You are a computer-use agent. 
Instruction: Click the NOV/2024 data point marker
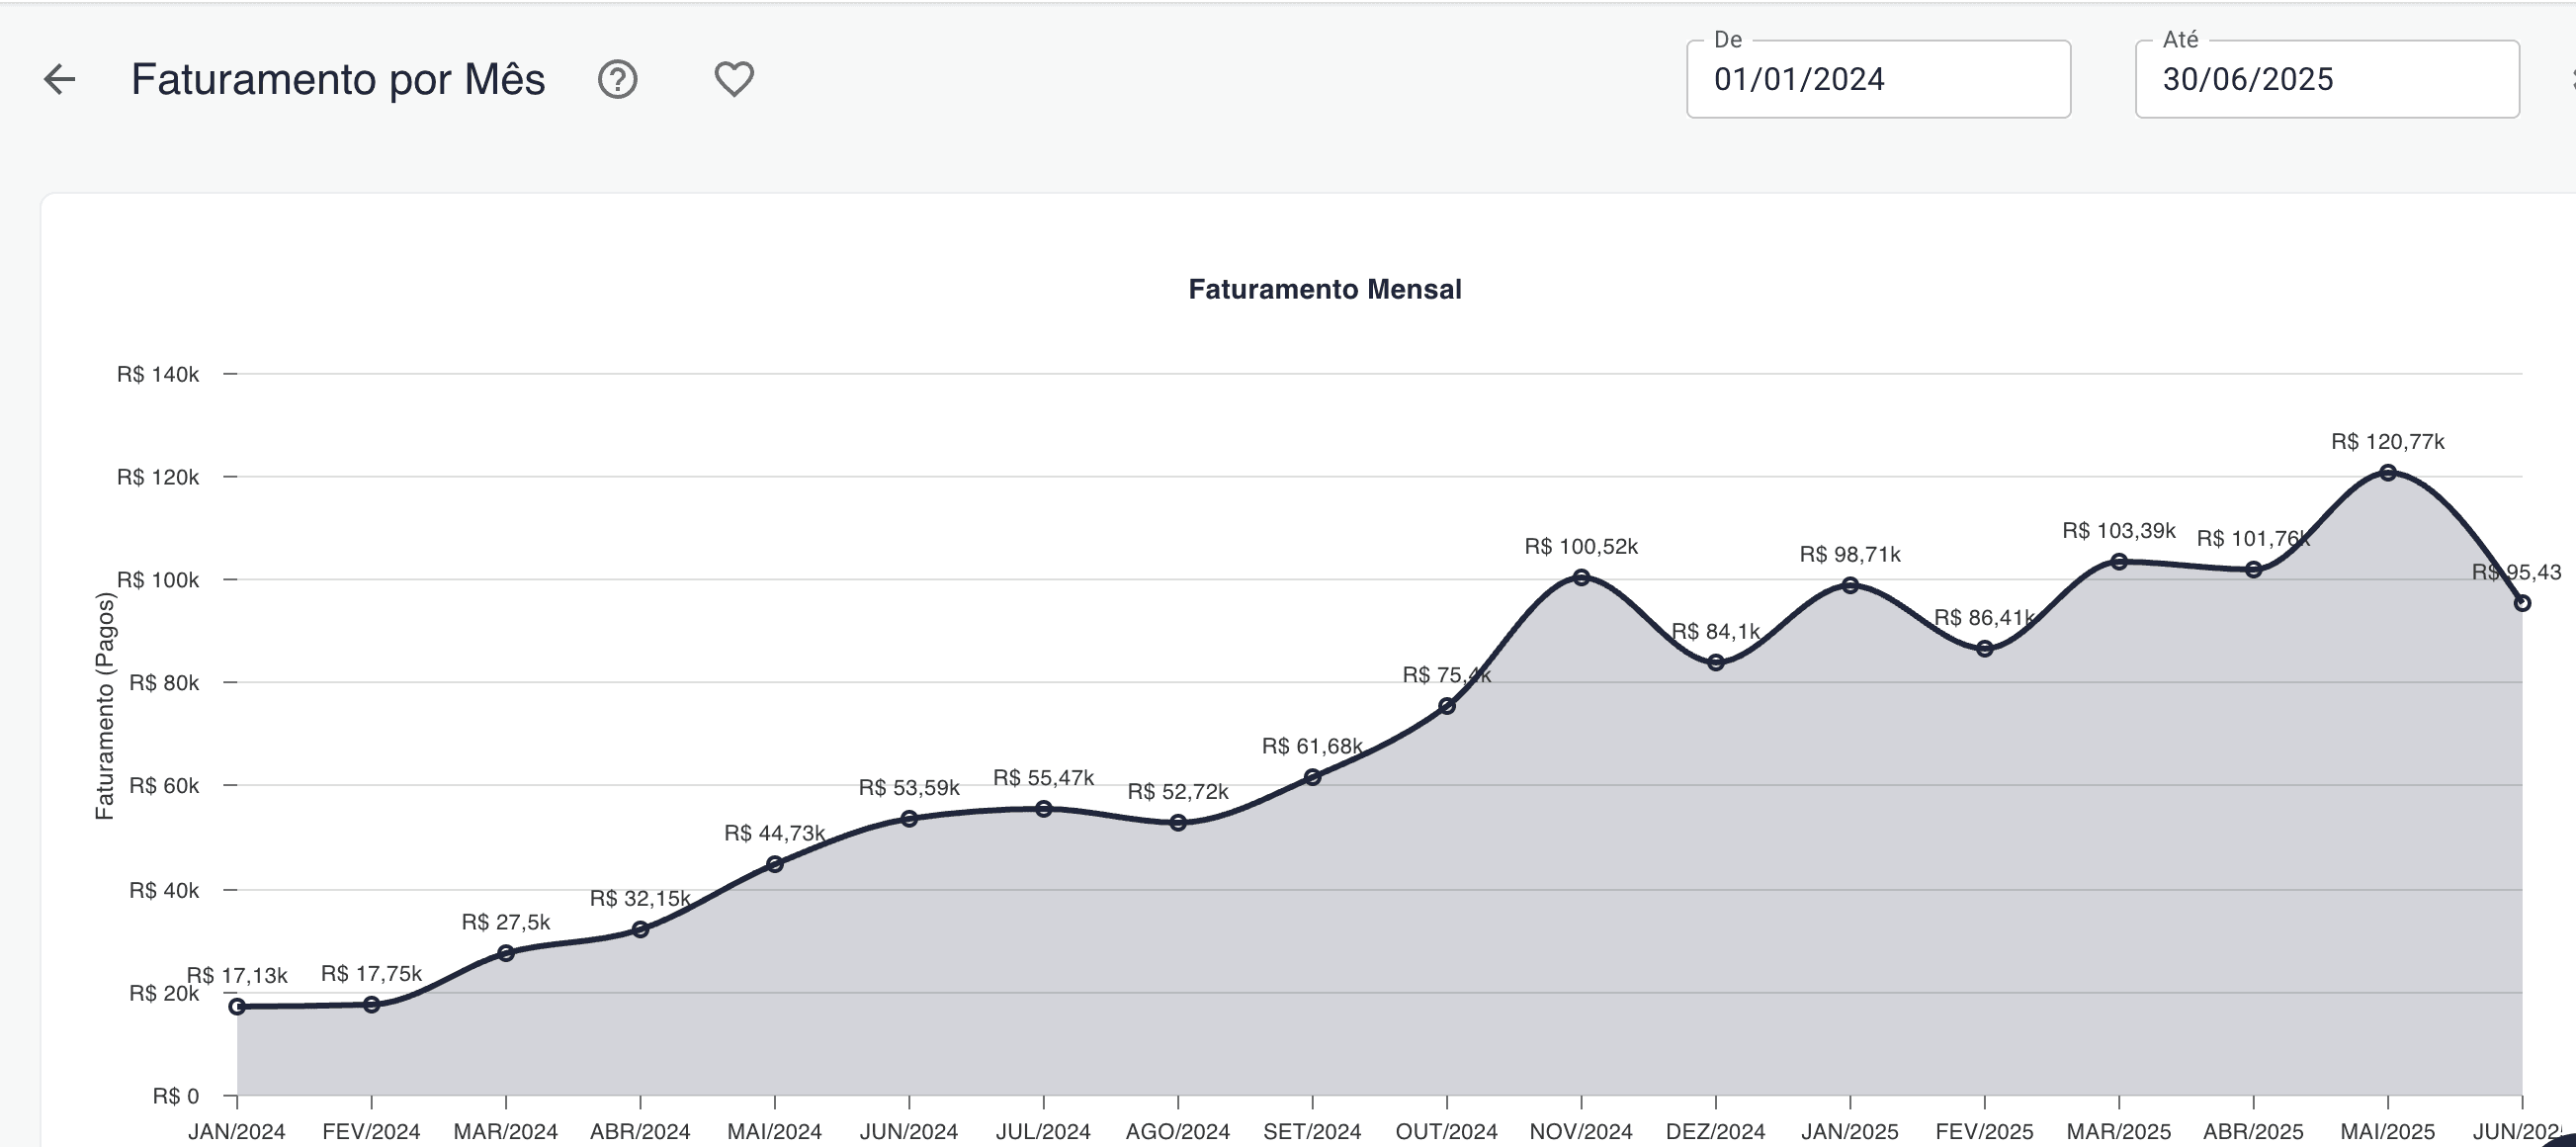coord(1581,577)
